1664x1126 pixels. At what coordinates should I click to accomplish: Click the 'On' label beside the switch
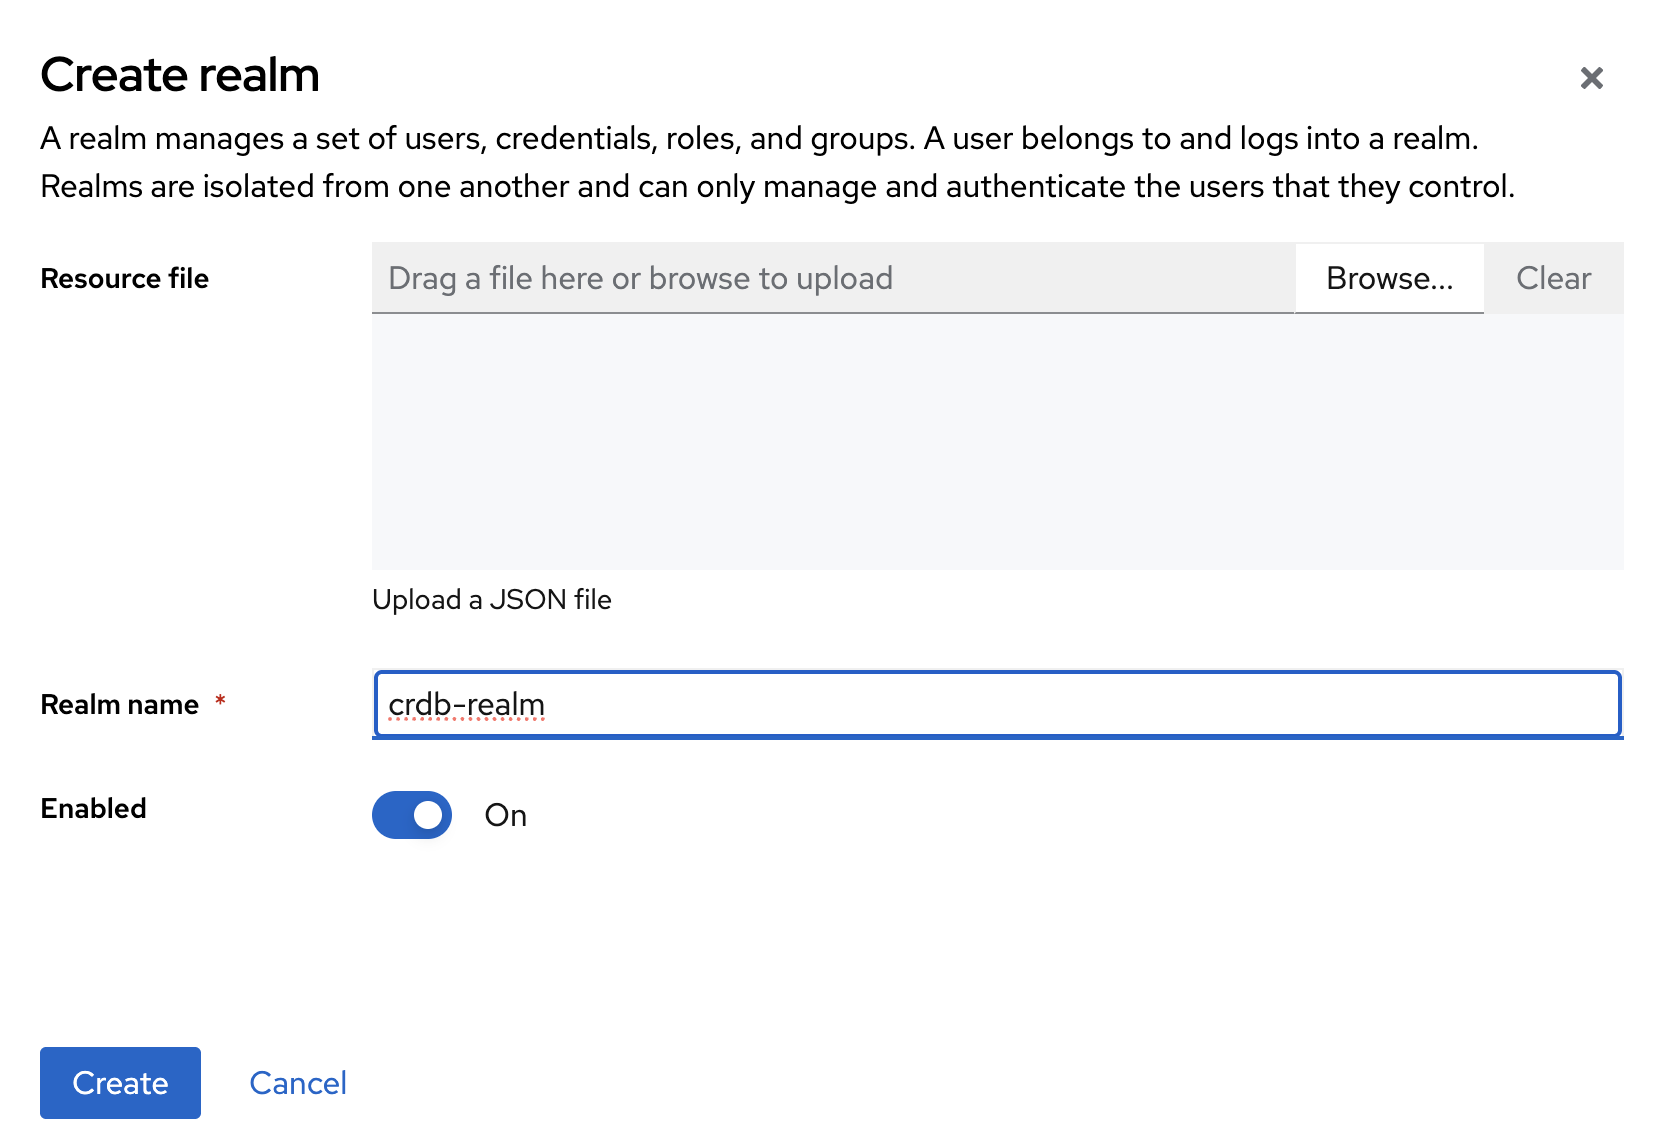(x=505, y=815)
